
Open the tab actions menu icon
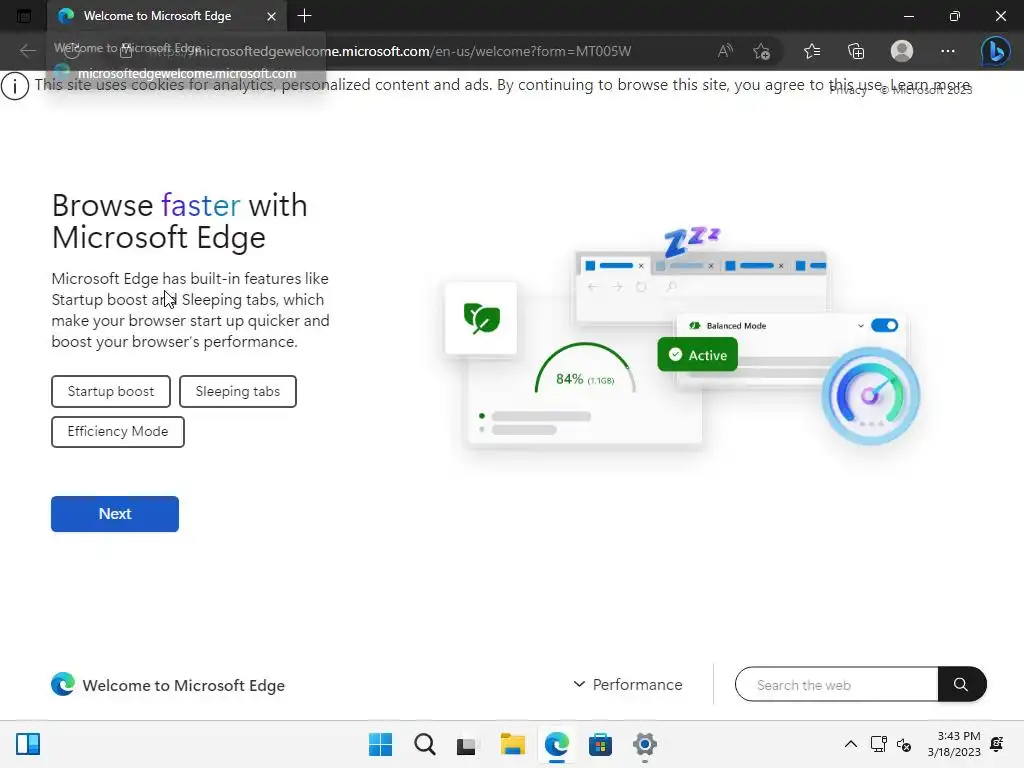(24, 16)
